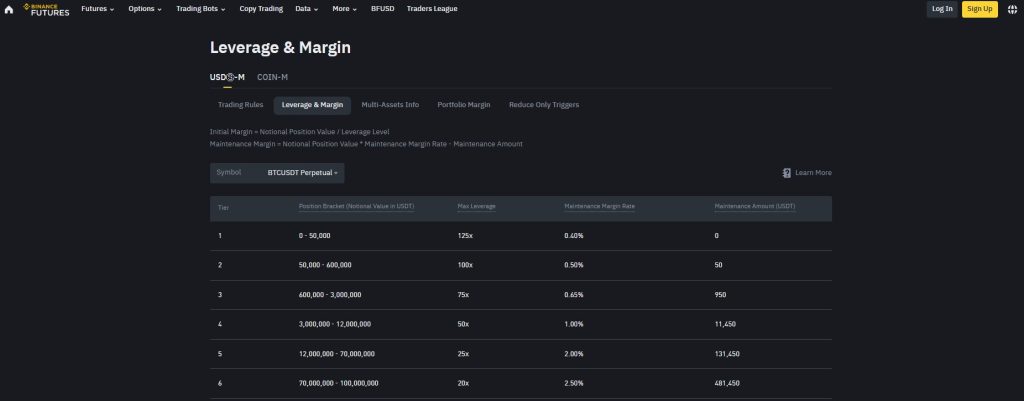The height and width of the screenshot is (401, 1024).
Task: Go to the home icon in the top bar
Action: (x=8, y=9)
